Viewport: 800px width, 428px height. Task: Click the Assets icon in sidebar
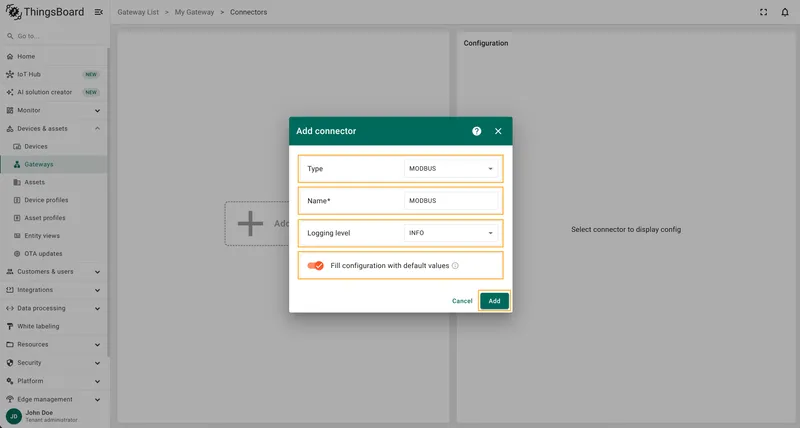point(17,182)
